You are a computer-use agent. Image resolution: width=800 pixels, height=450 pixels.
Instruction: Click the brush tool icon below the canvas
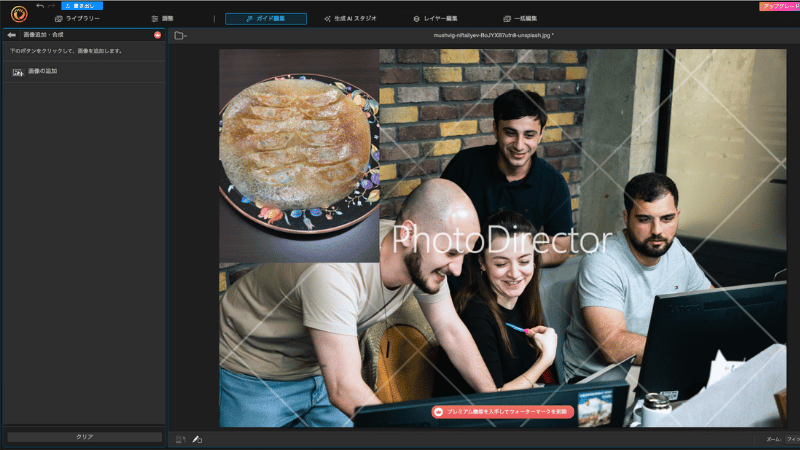197,439
